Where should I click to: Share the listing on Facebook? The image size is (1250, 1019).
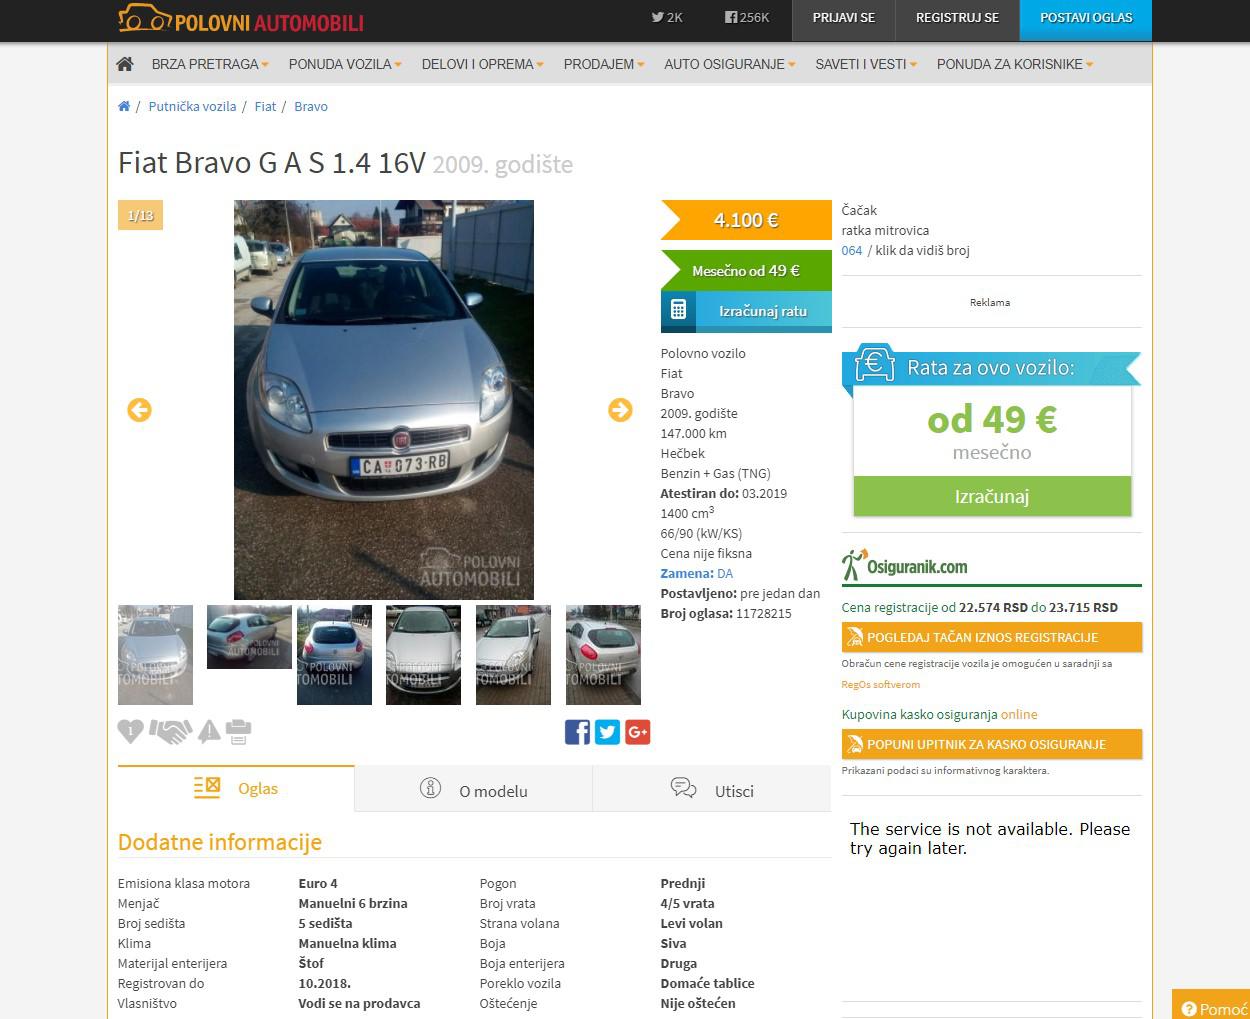577,732
